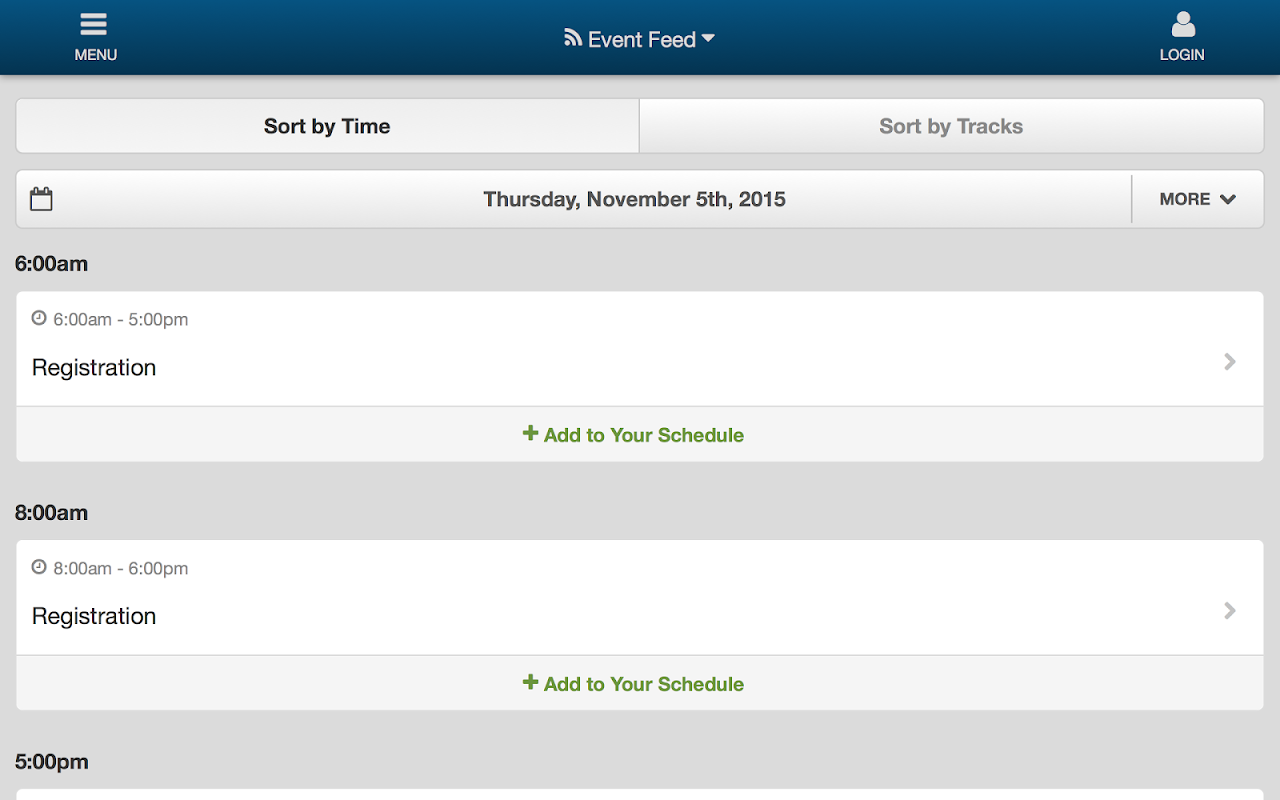Click plus icon for 8:00am Registration schedule

pos(530,683)
